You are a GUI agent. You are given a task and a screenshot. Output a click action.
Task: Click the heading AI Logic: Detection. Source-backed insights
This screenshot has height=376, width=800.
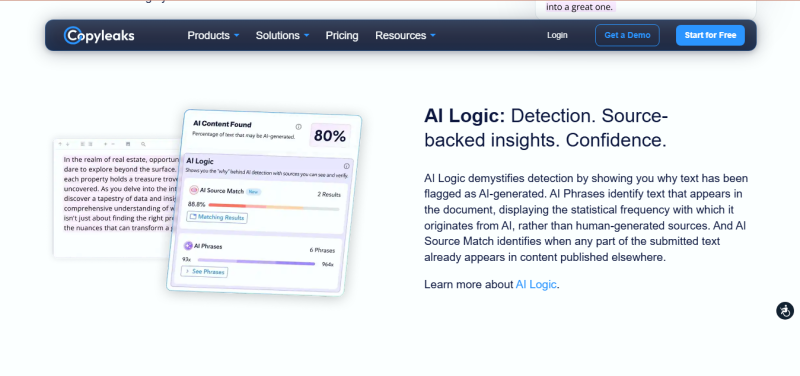coord(546,128)
